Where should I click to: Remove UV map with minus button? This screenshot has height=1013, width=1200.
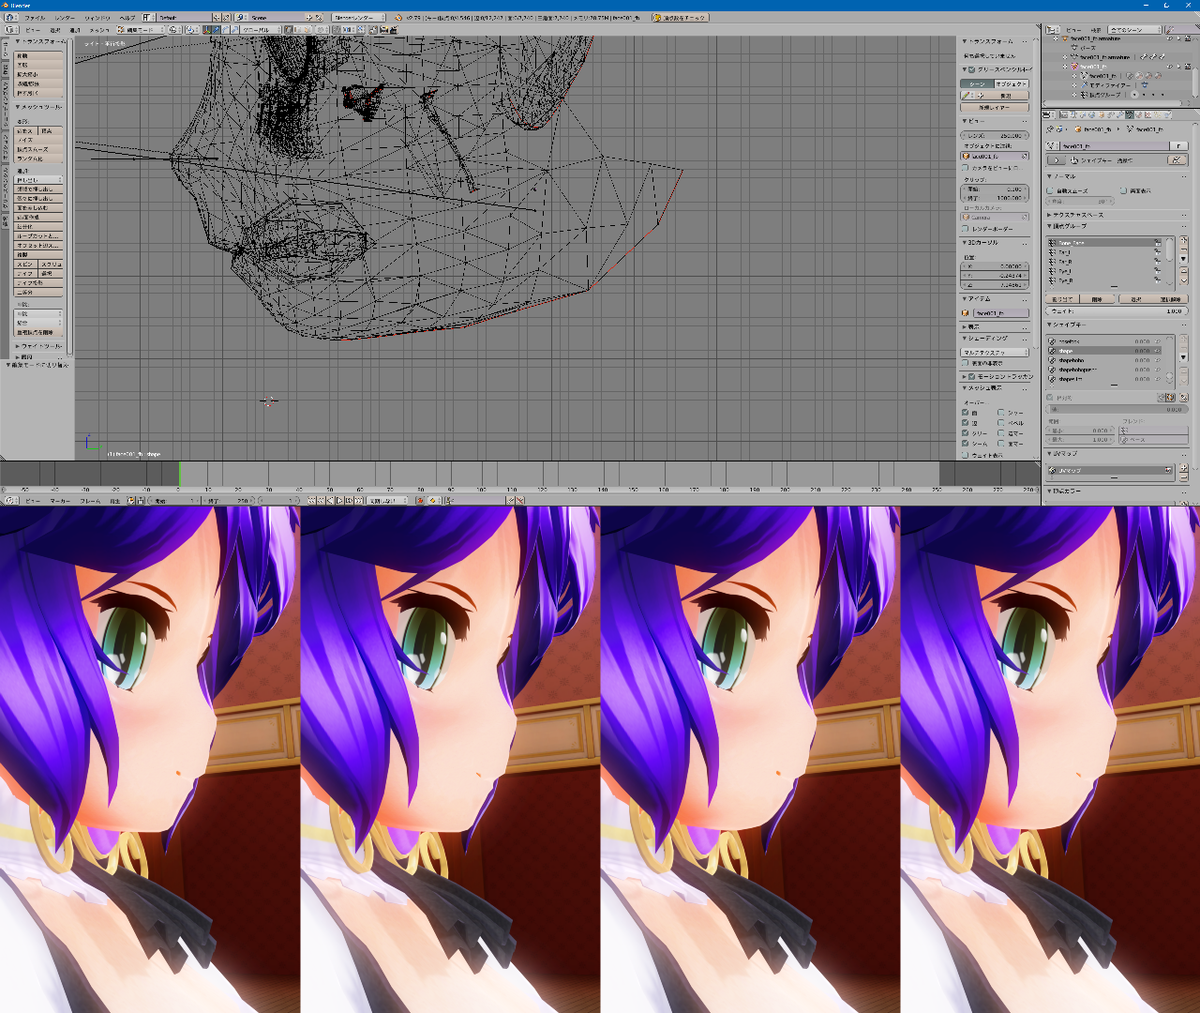coord(1184,477)
